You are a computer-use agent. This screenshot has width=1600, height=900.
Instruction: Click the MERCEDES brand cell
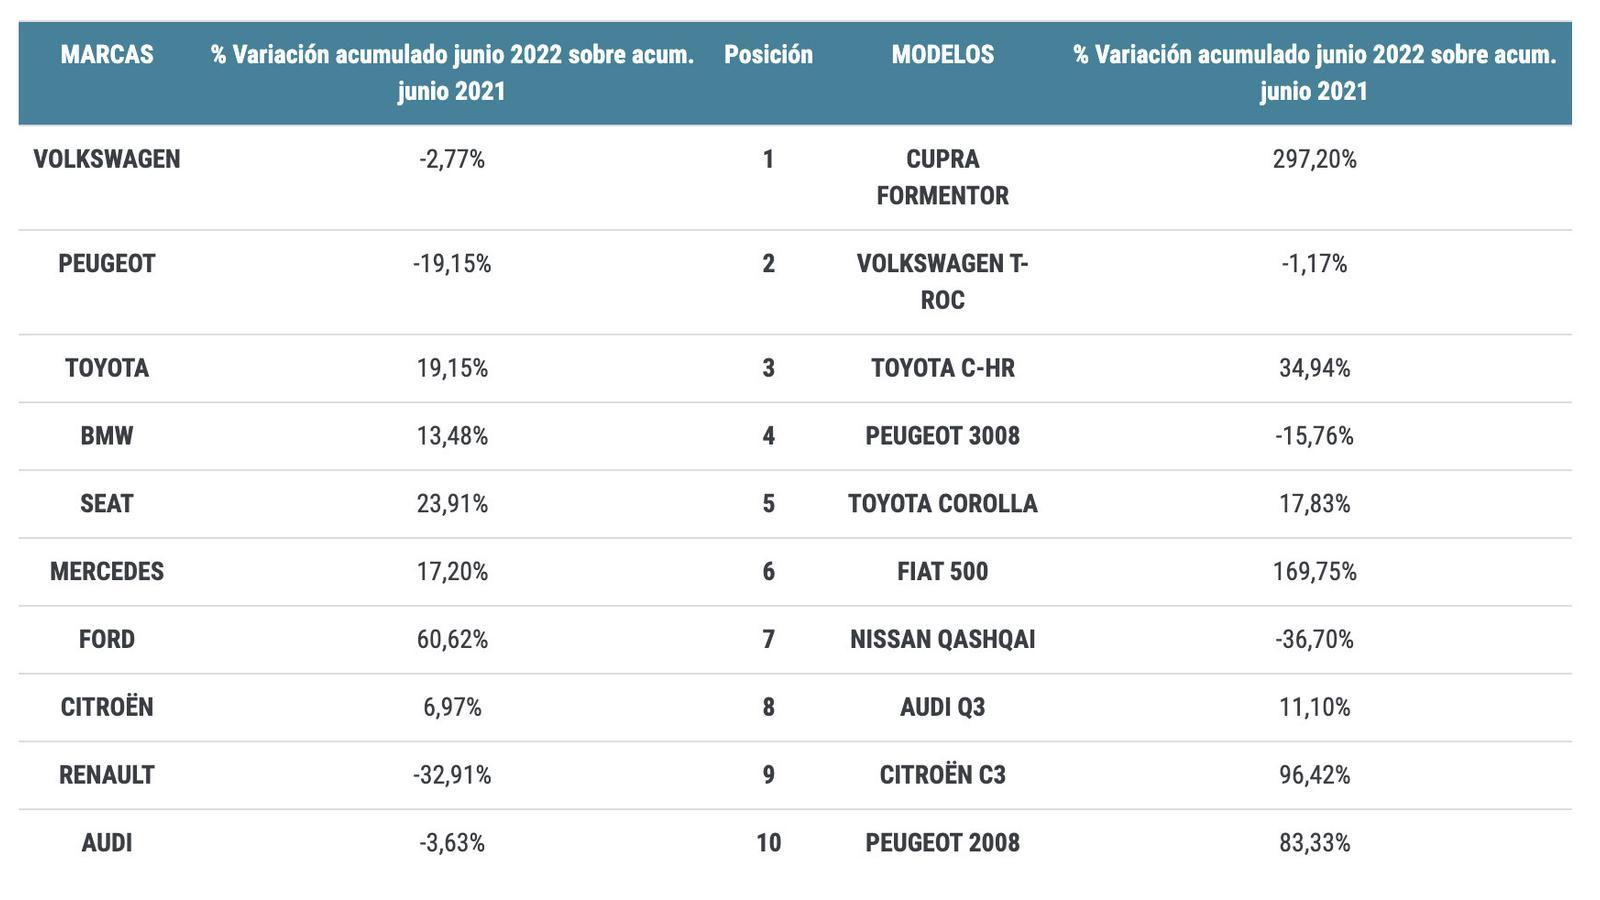point(107,572)
